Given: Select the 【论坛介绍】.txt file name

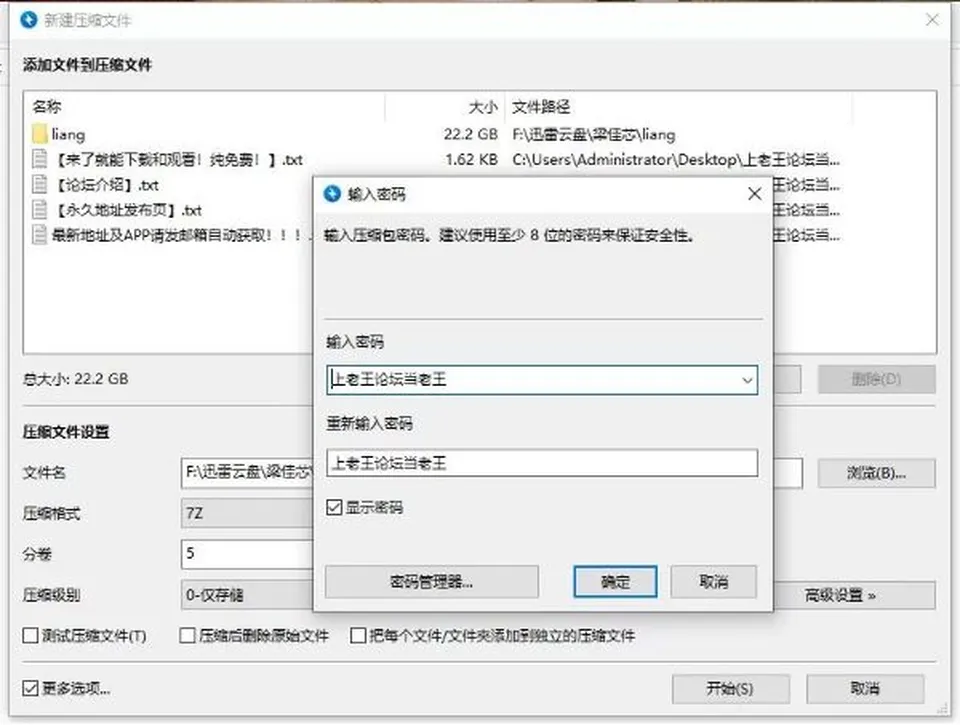Looking at the screenshot, I should [x=107, y=185].
